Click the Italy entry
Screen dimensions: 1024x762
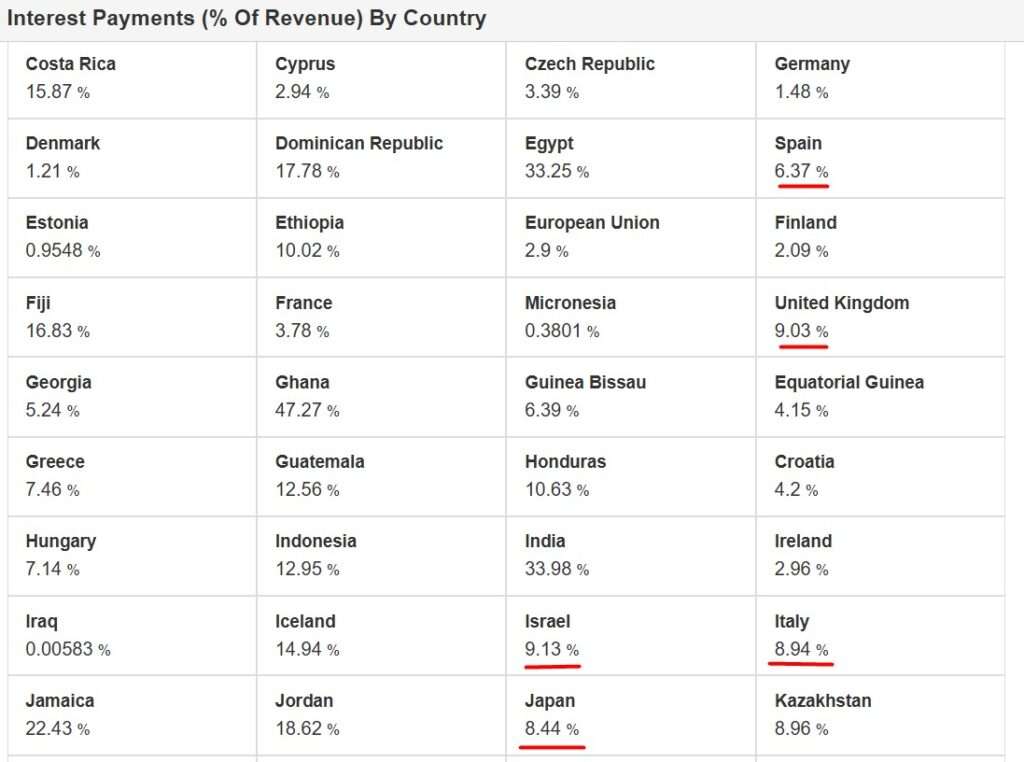tap(792, 622)
